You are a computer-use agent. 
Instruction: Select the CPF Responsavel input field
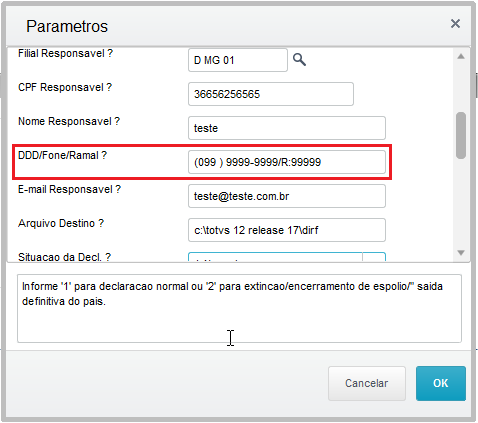pyautogui.click(x=271, y=94)
